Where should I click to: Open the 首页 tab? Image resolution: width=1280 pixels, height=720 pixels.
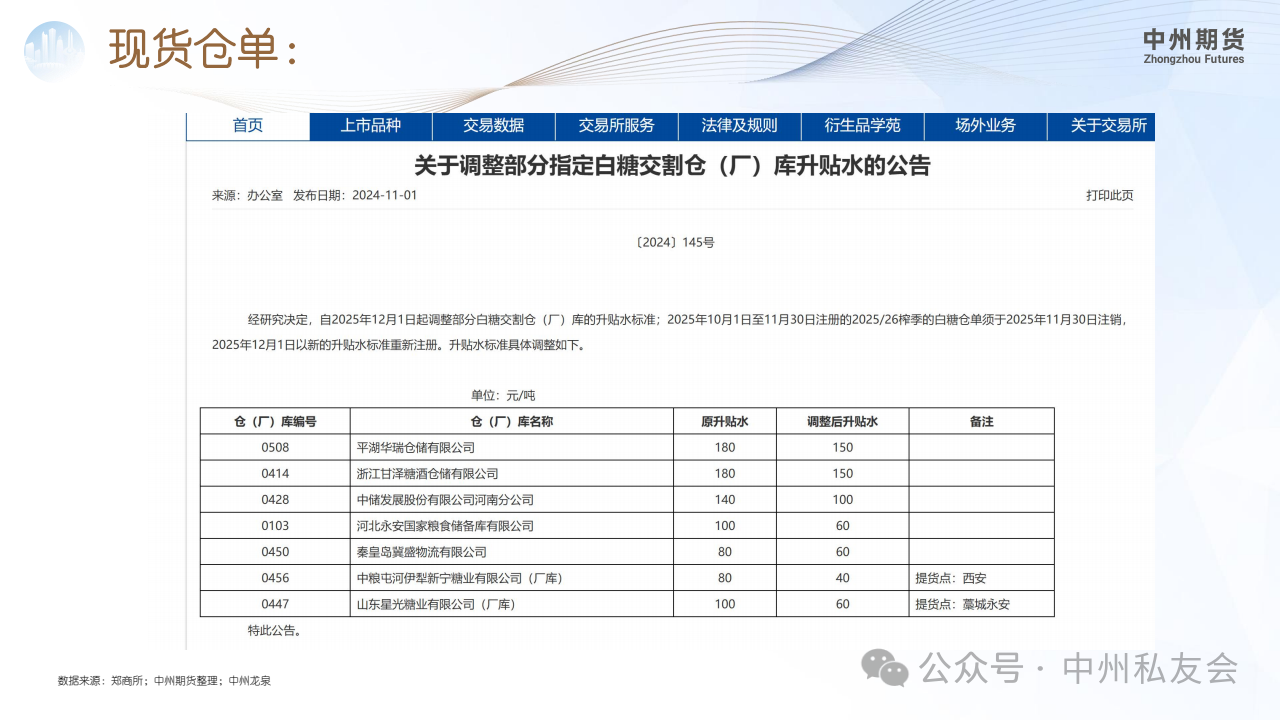tap(248, 126)
